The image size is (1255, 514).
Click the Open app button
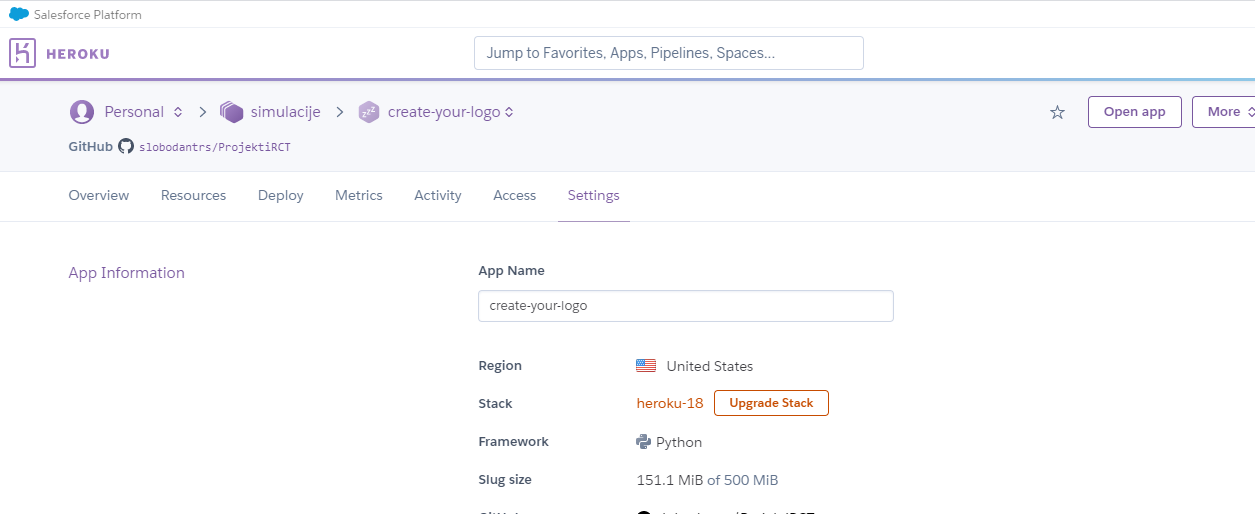(x=1135, y=112)
